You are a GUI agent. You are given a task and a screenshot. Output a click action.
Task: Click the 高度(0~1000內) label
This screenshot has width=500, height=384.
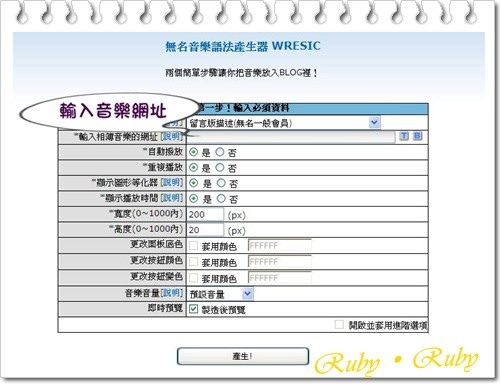click(x=146, y=229)
